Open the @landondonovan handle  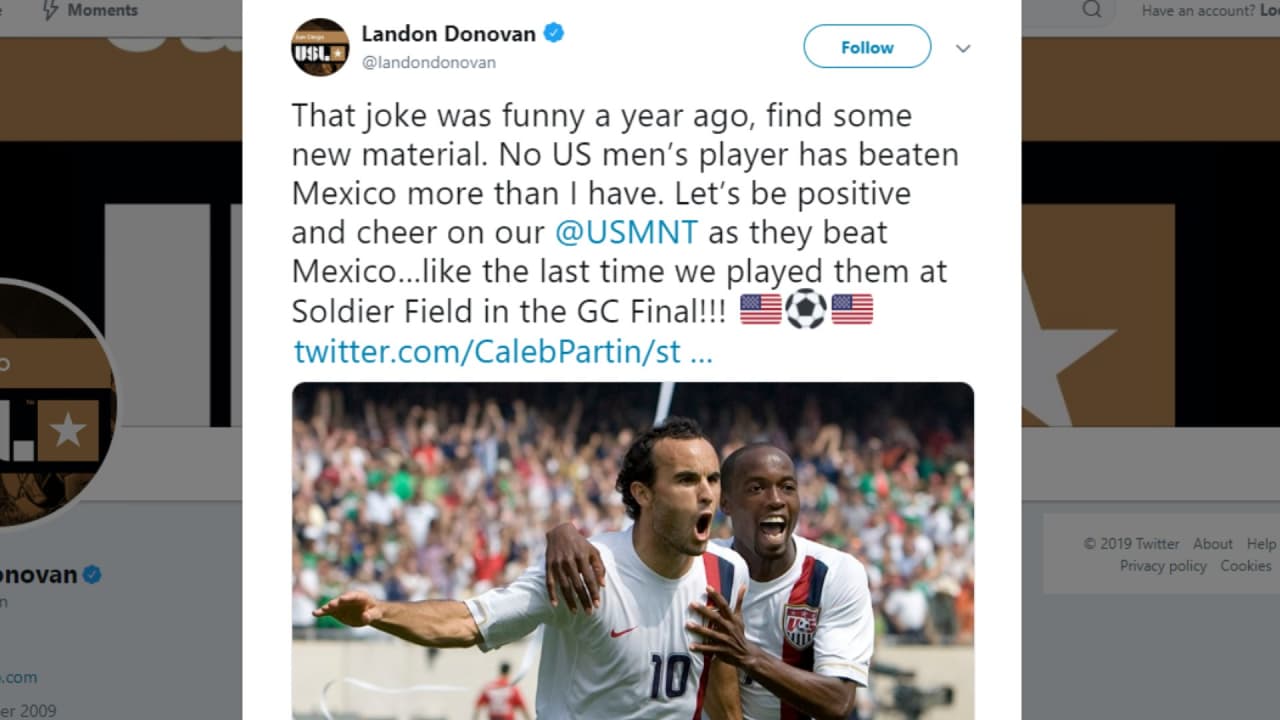428,62
